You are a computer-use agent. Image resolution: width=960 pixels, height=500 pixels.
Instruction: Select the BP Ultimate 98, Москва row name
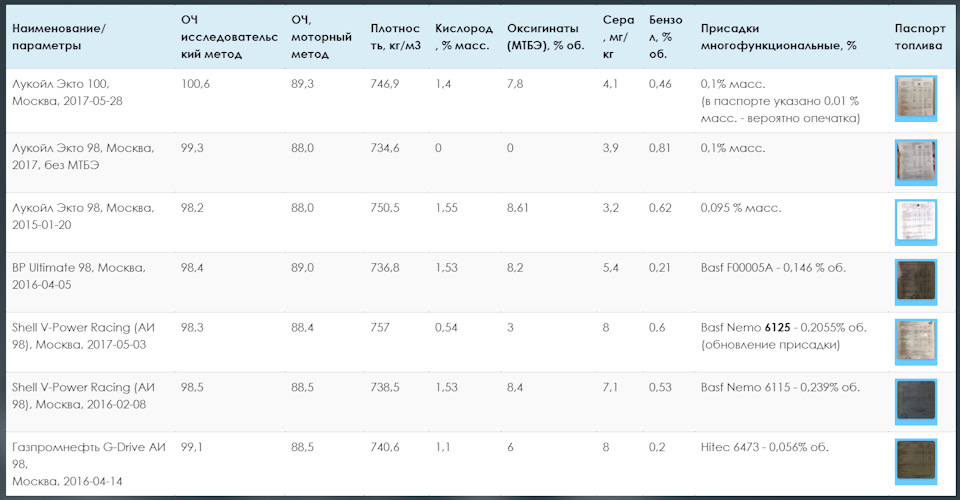(78, 276)
